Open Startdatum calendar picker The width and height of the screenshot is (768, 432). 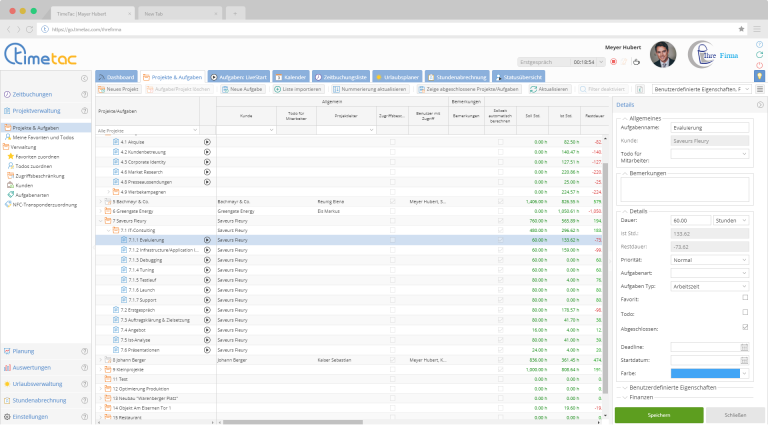745,359
